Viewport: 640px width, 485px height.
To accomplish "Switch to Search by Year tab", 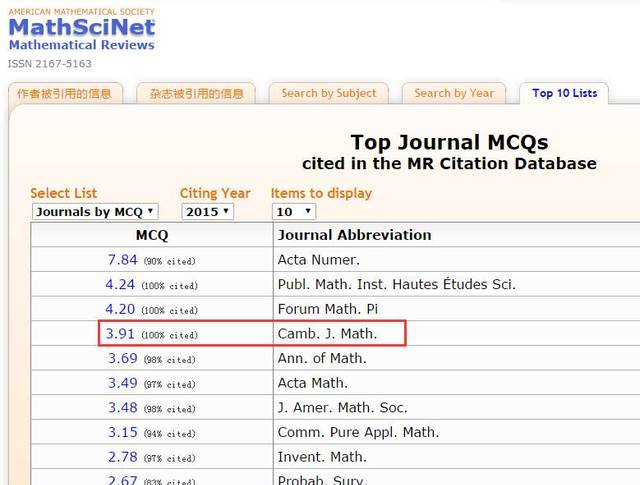I will click(454, 93).
